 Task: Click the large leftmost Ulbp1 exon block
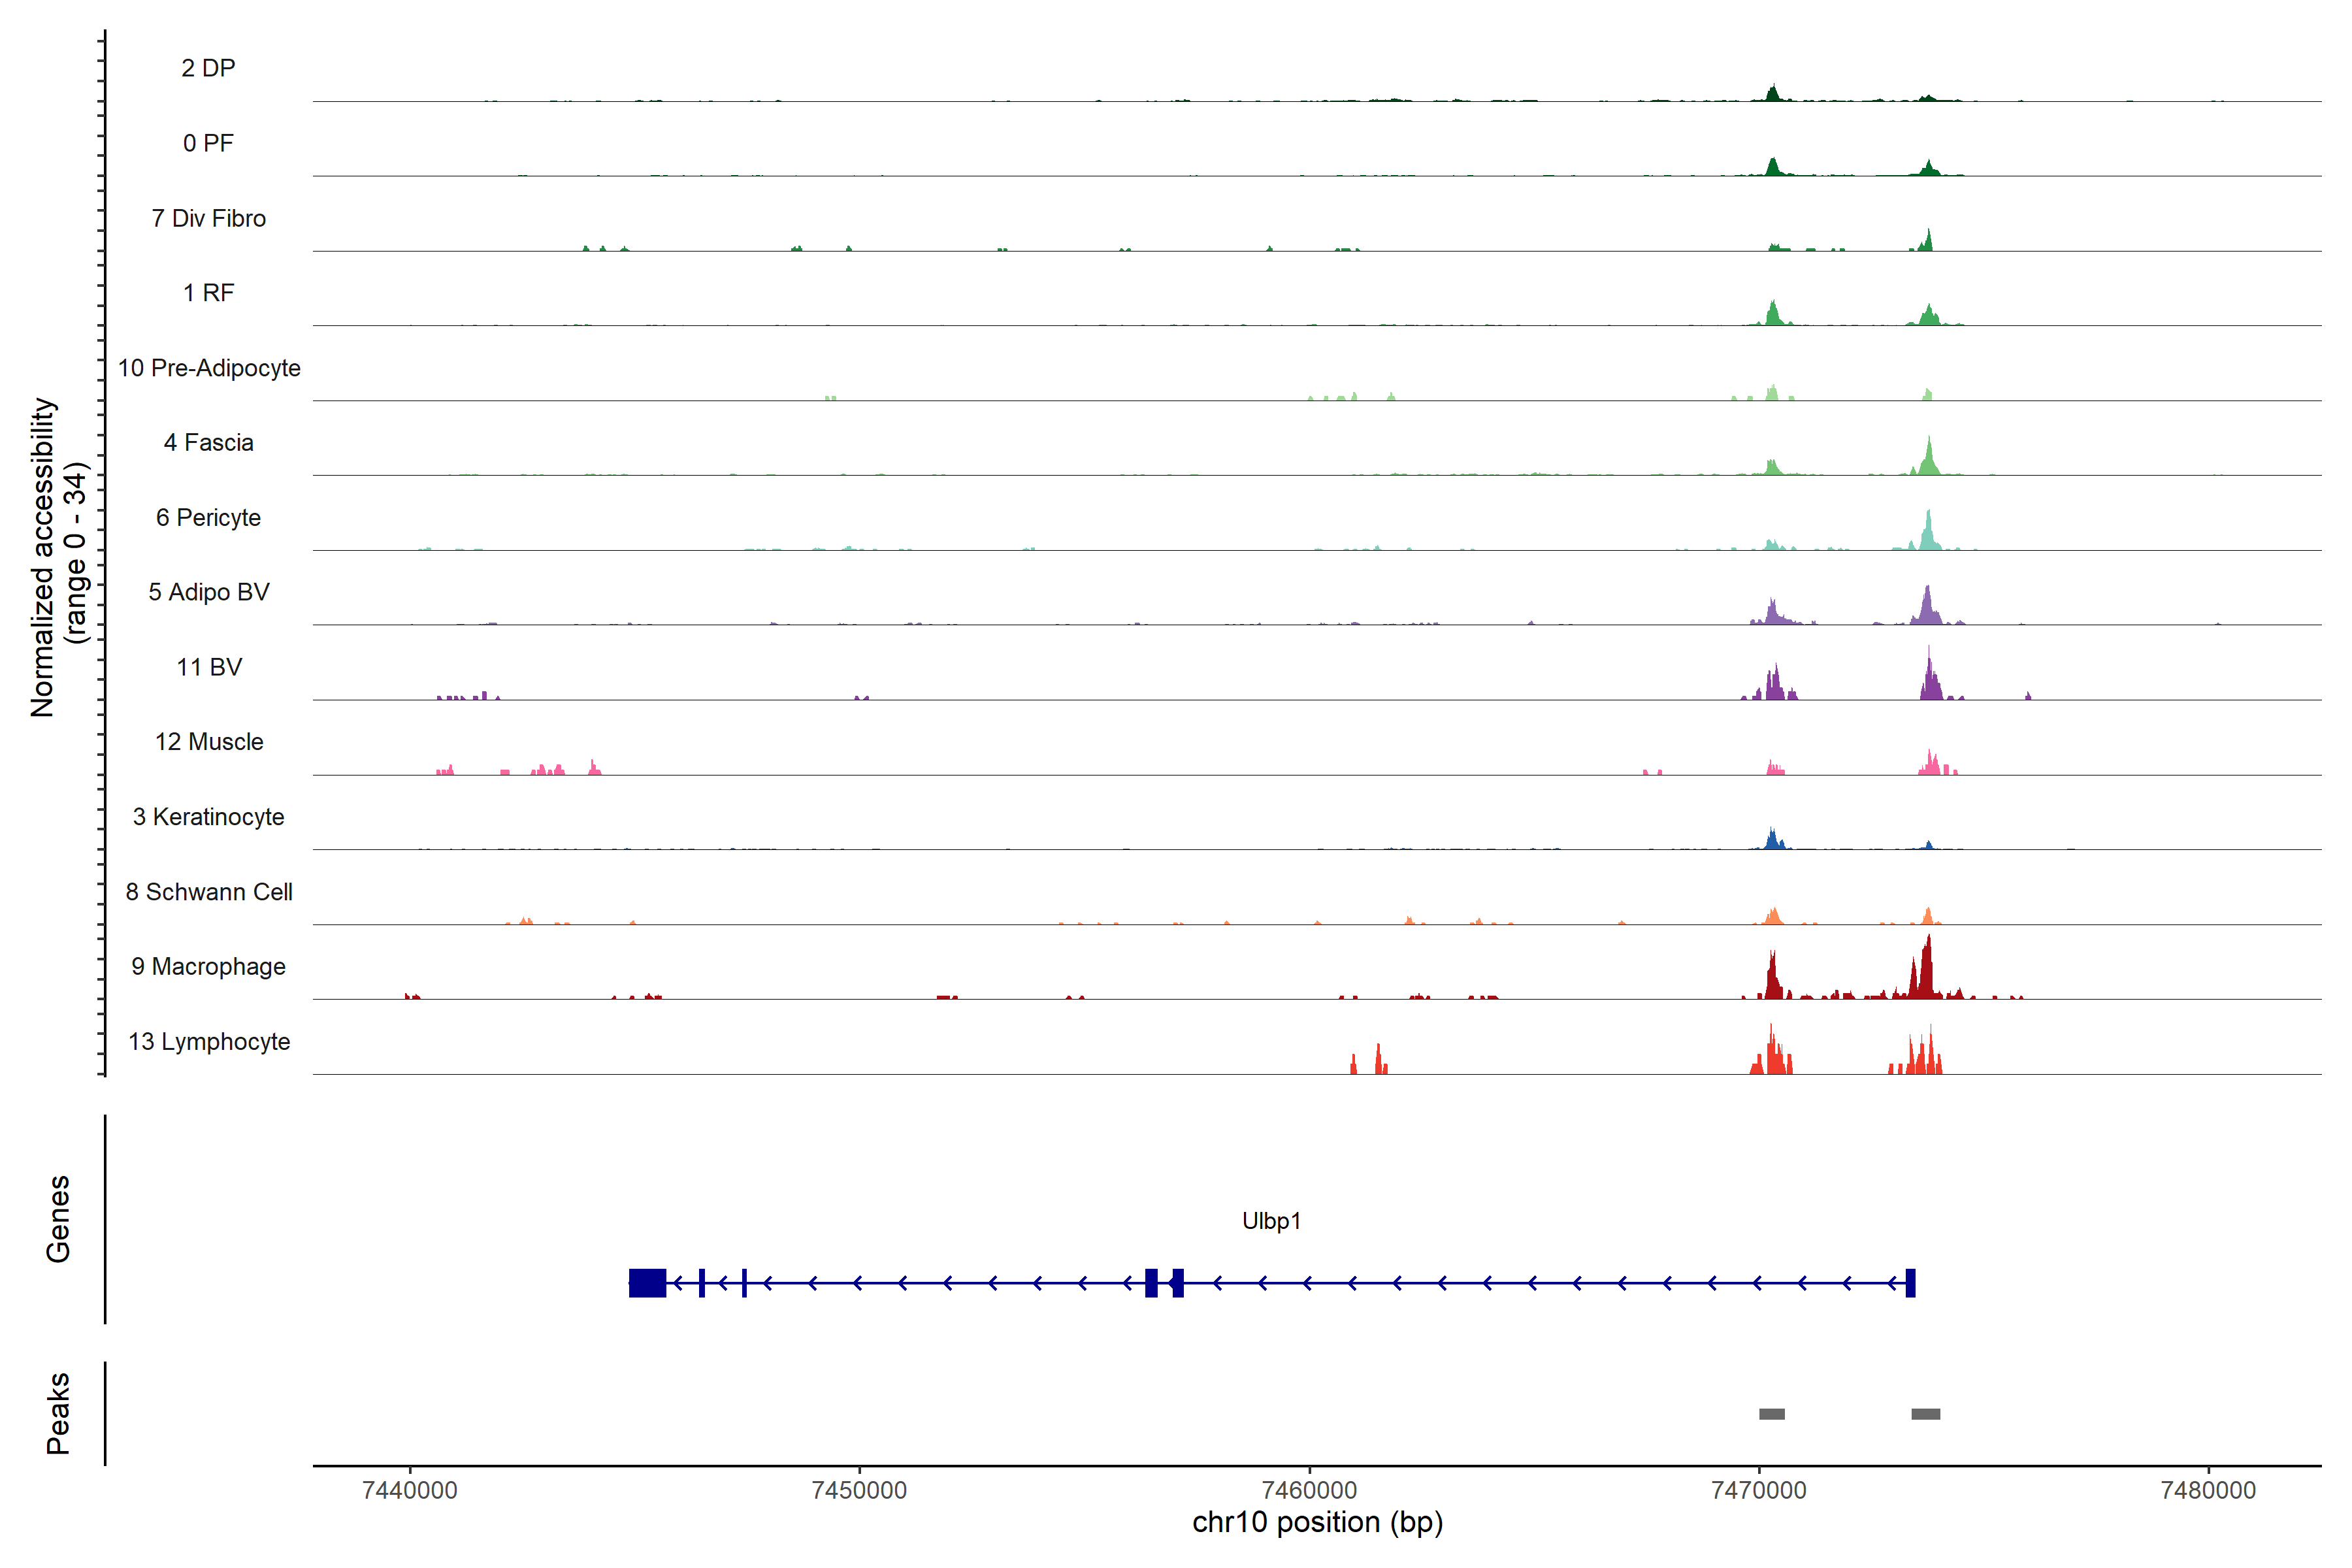point(647,1283)
